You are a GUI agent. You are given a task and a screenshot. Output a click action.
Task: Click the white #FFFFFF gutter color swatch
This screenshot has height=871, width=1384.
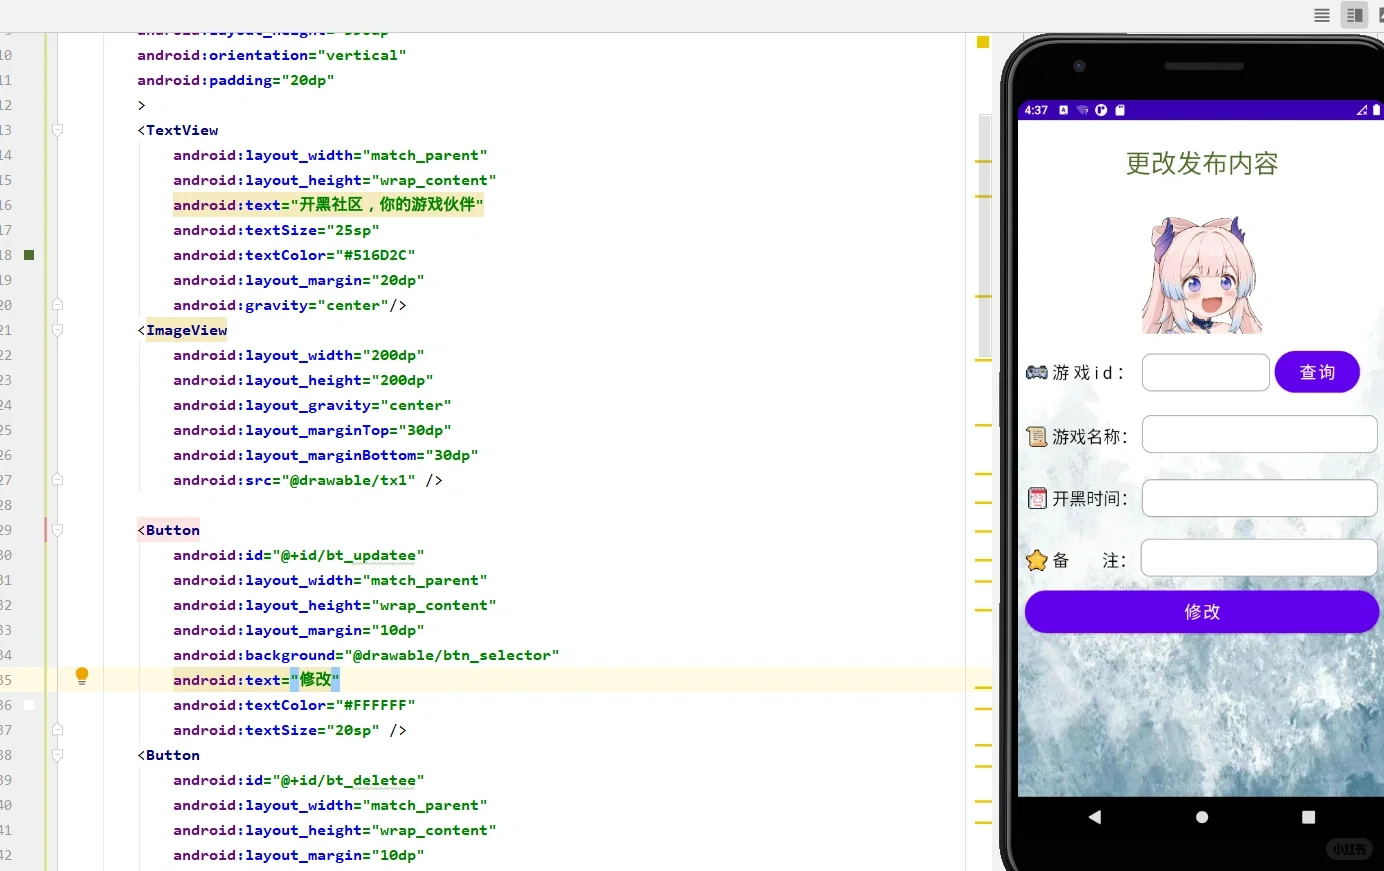[29, 704]
